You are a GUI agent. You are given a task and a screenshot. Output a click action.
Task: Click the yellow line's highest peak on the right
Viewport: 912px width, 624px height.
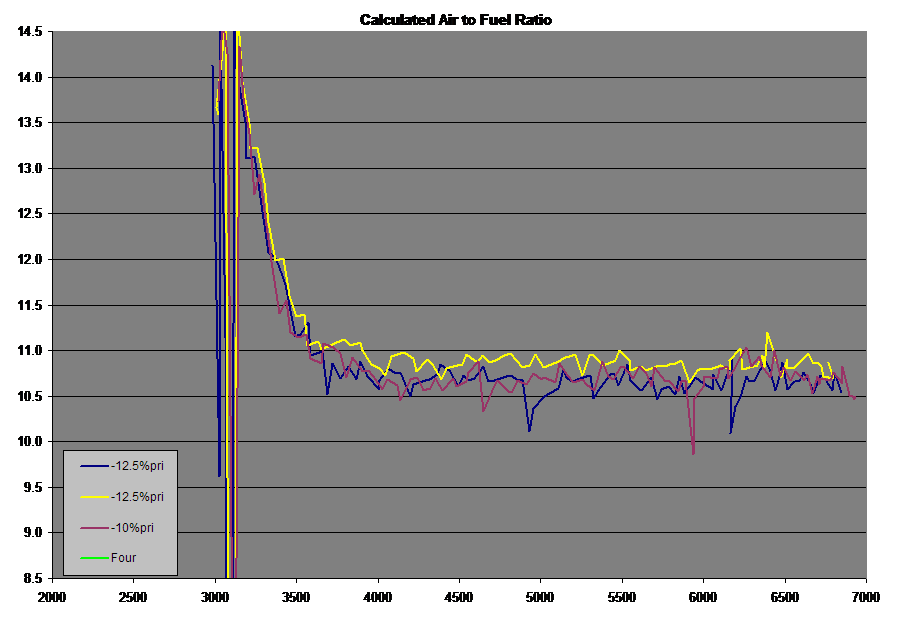click(767, 333)
